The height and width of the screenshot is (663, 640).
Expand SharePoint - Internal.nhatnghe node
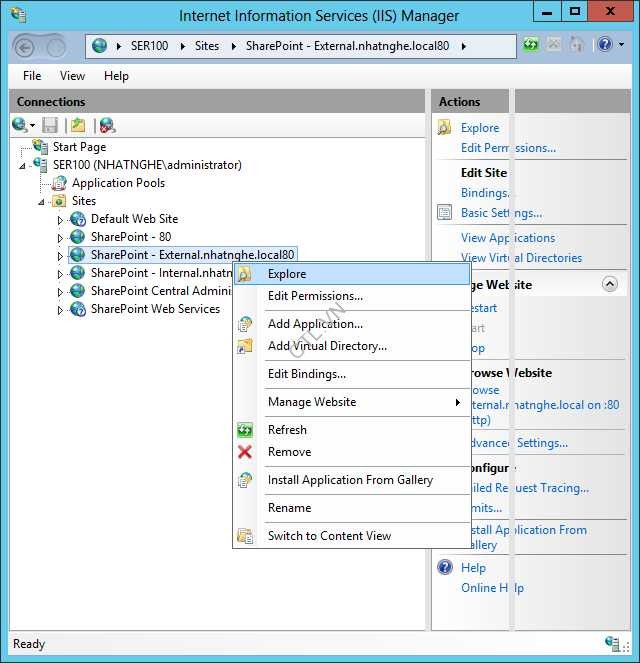click(x=60, y=274)
